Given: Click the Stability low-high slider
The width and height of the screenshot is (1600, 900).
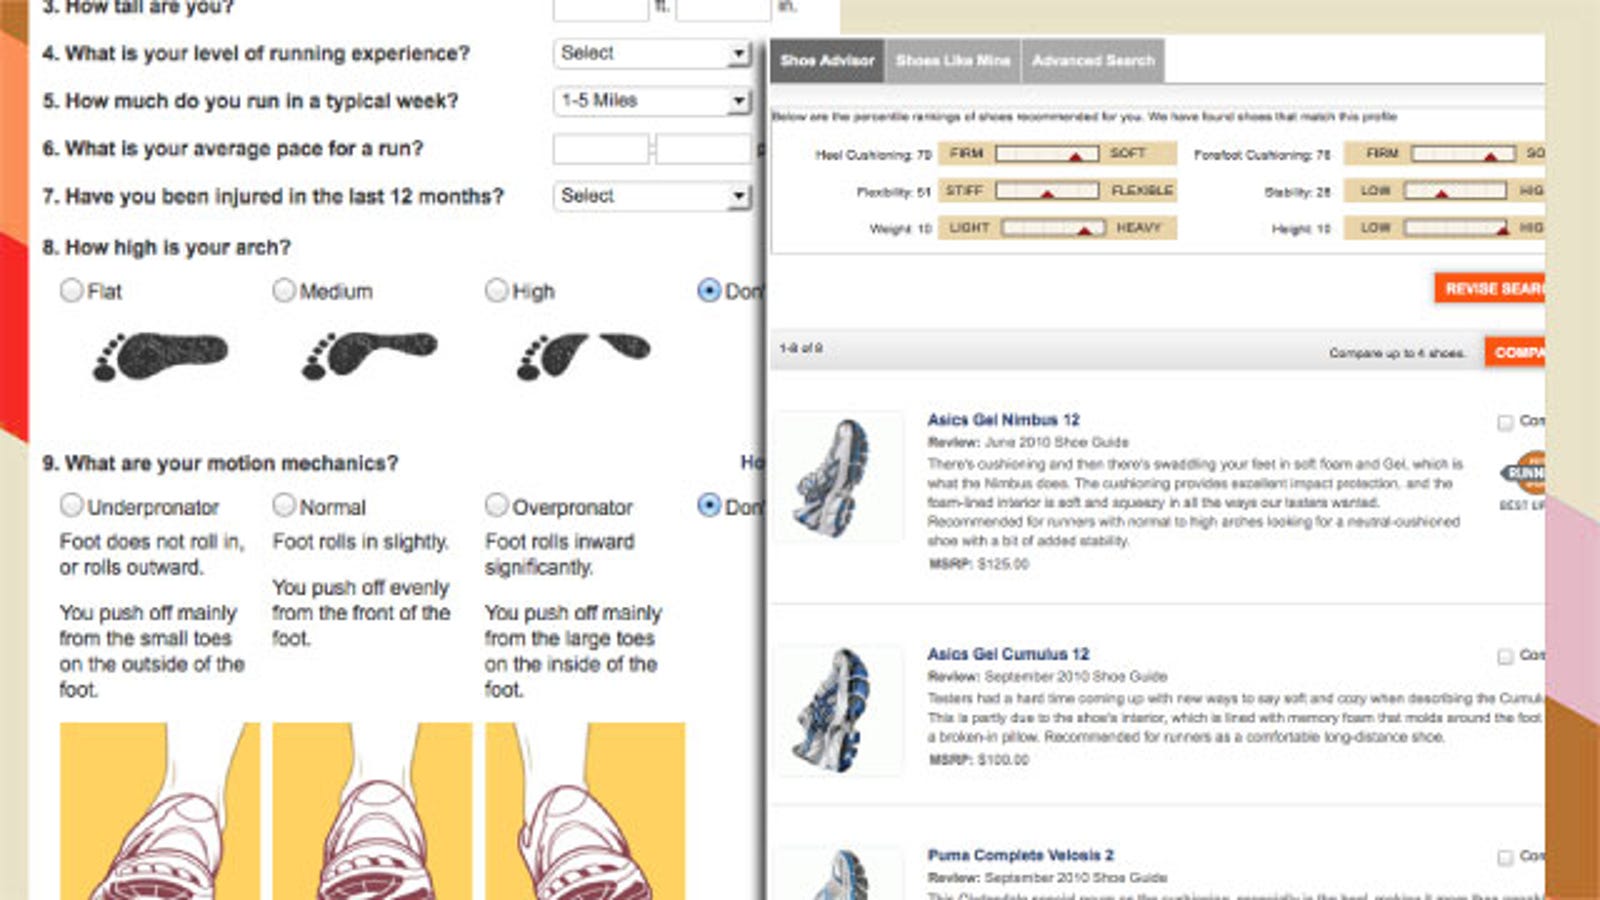Looking at the screenshot, I should pos(1455,190).
